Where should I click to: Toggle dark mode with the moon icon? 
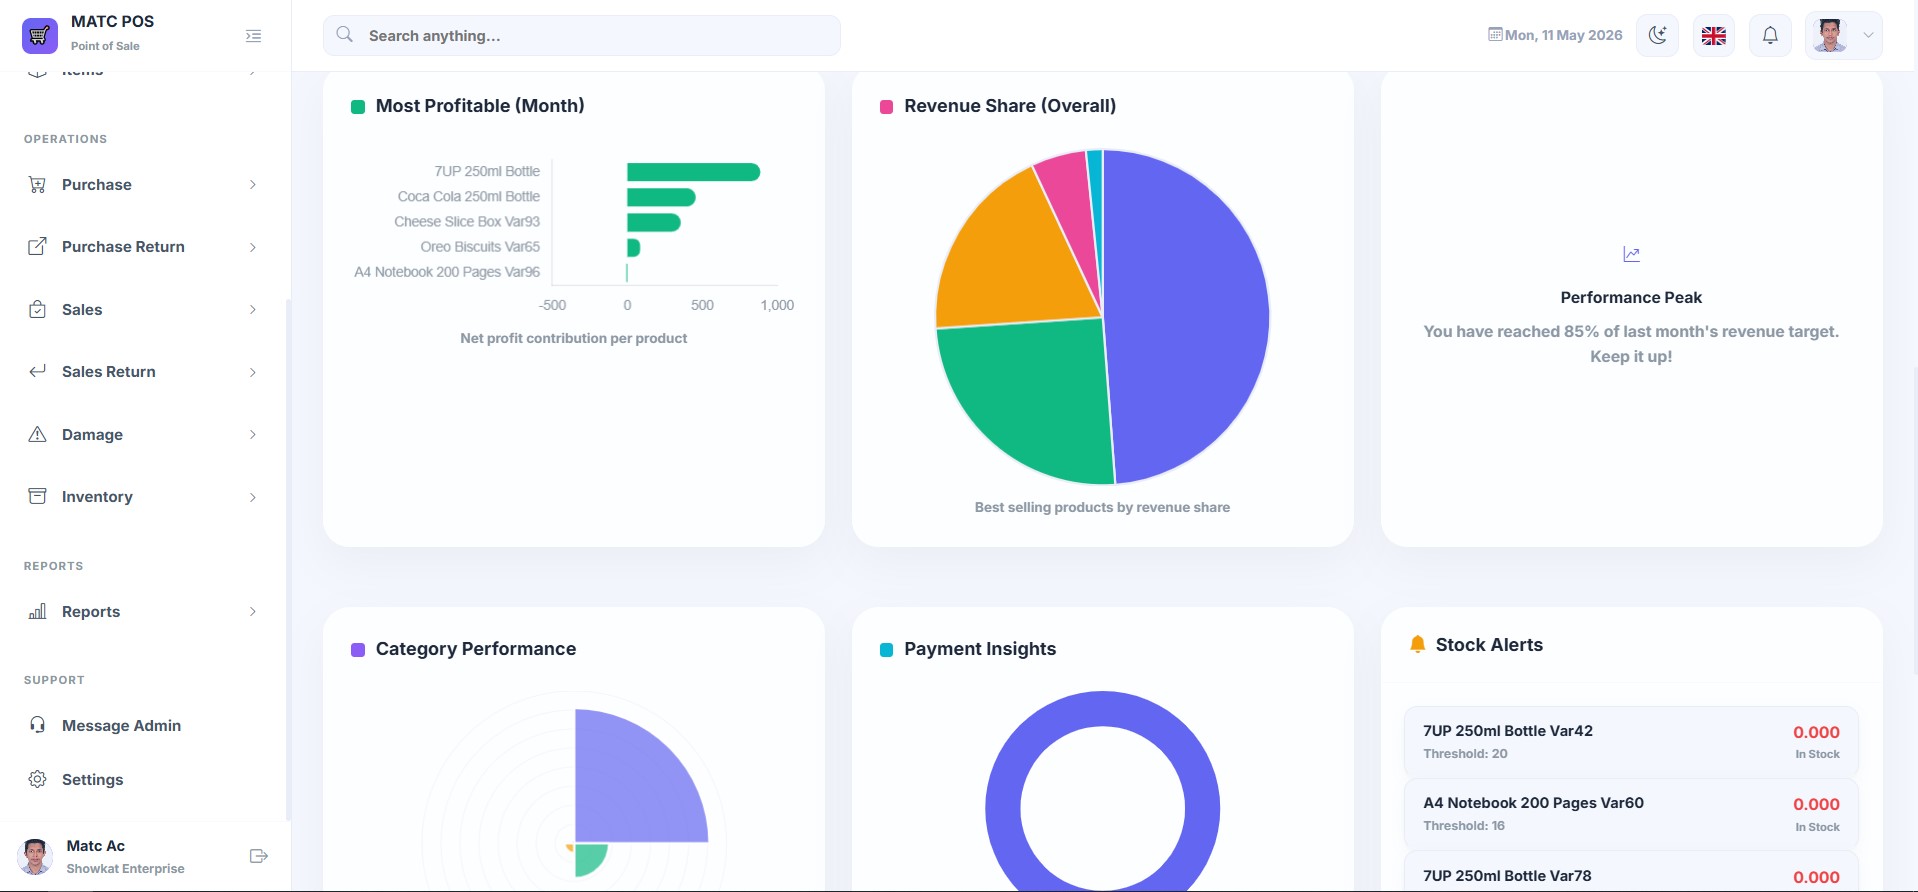point(1657,35)
